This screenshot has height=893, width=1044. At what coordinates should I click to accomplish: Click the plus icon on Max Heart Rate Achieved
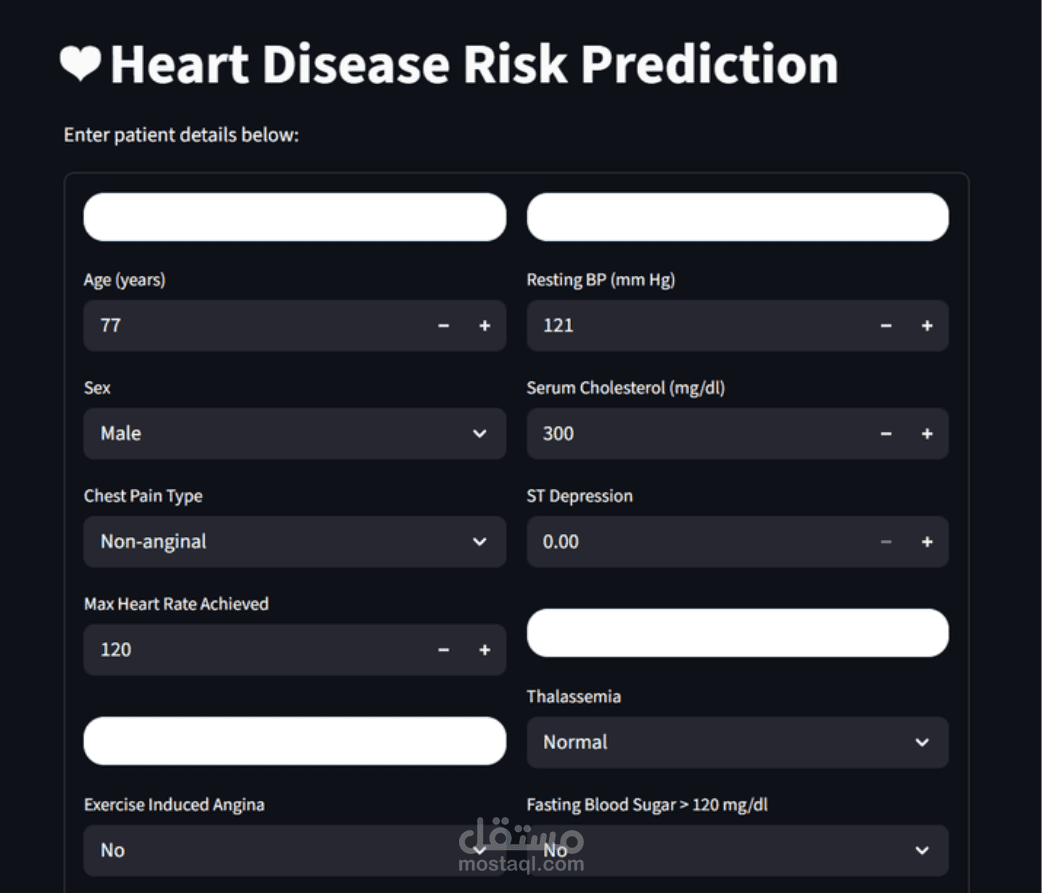coord(485,649)
